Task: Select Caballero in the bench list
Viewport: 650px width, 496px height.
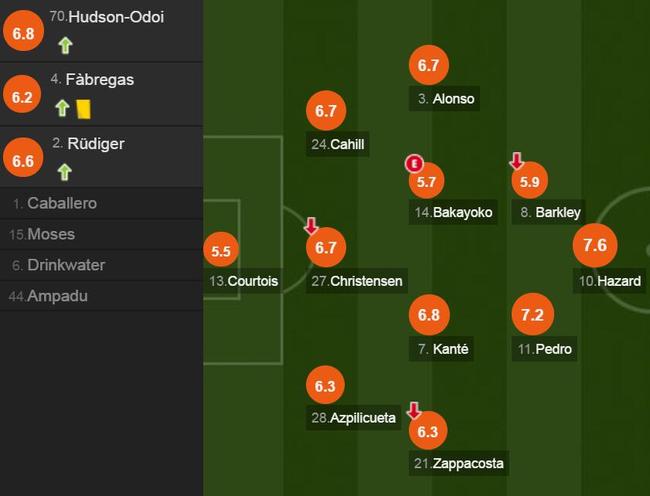Action: tap(101, 203)
